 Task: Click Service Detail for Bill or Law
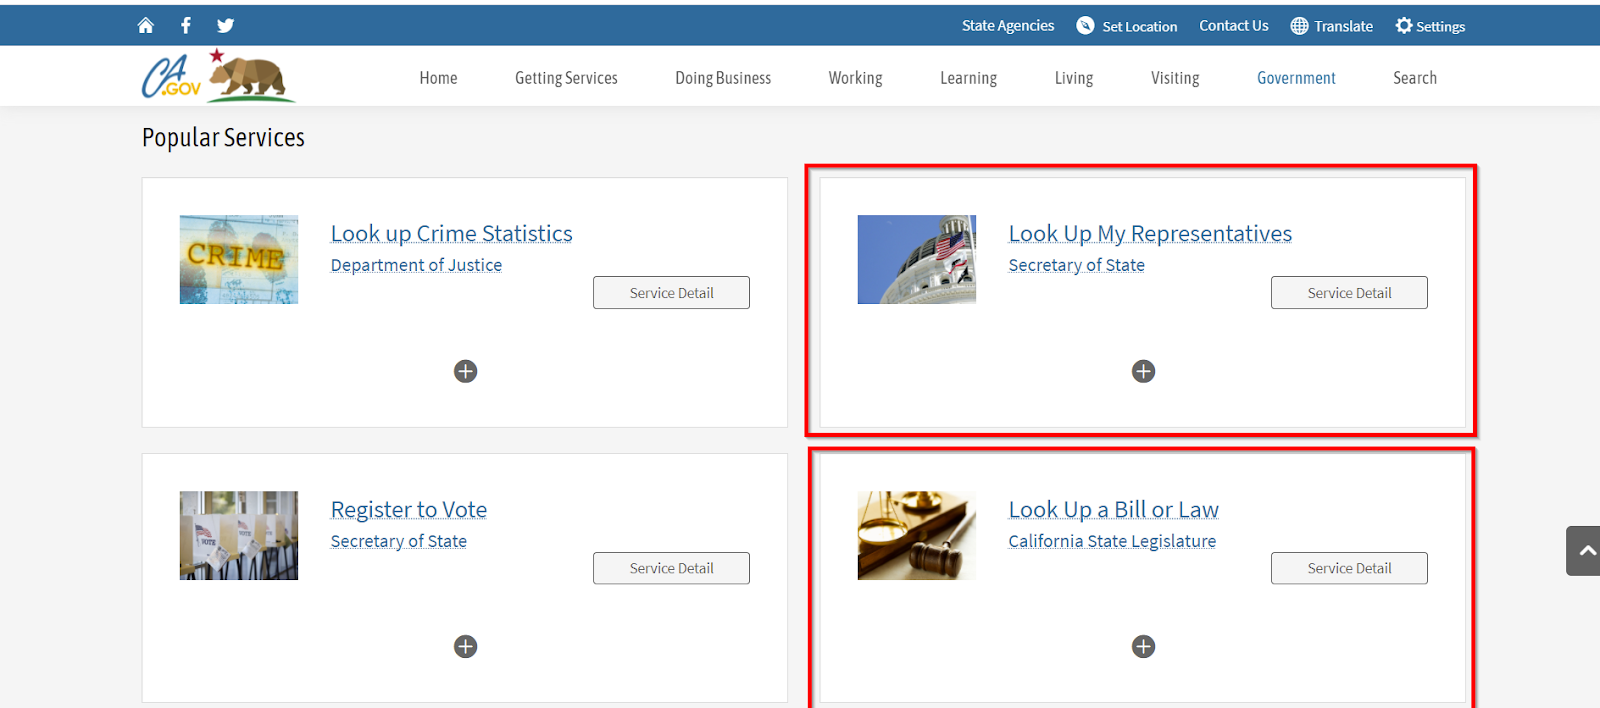tap(1349, 568)
